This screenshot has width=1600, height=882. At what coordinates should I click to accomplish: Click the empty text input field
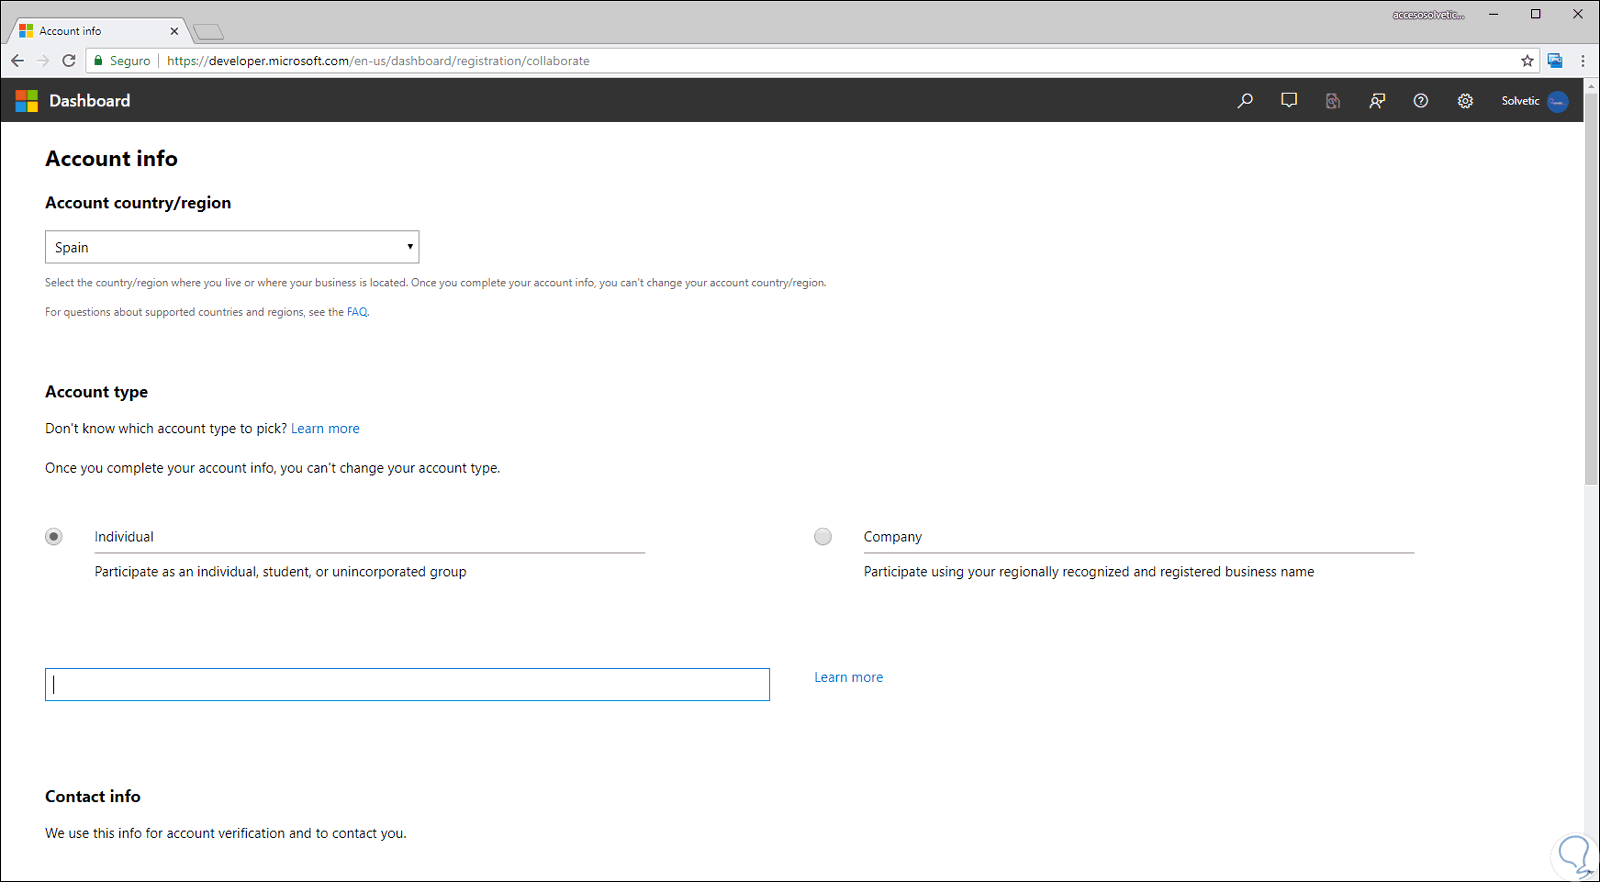[x=407, y=685]
